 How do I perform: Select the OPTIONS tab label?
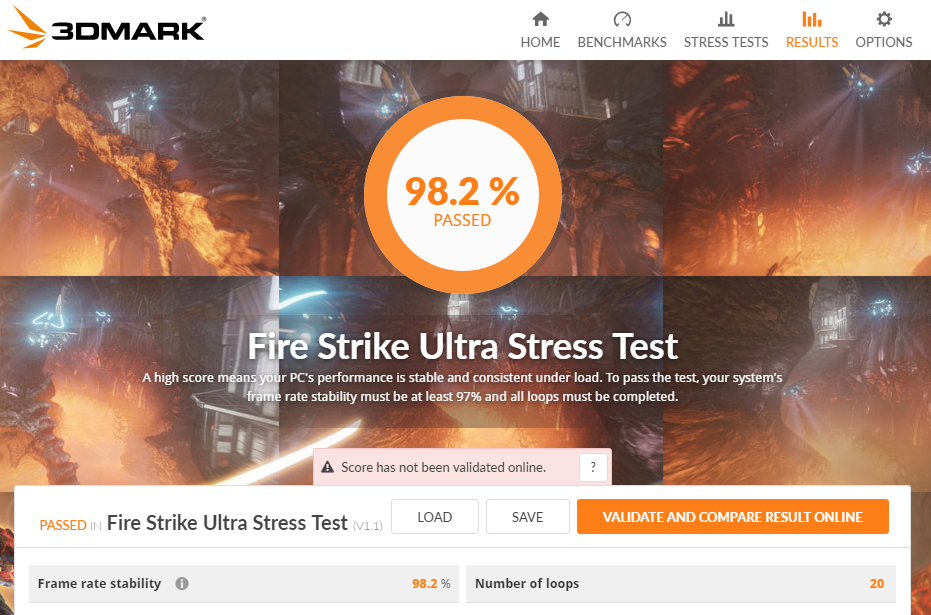(884, 42)
